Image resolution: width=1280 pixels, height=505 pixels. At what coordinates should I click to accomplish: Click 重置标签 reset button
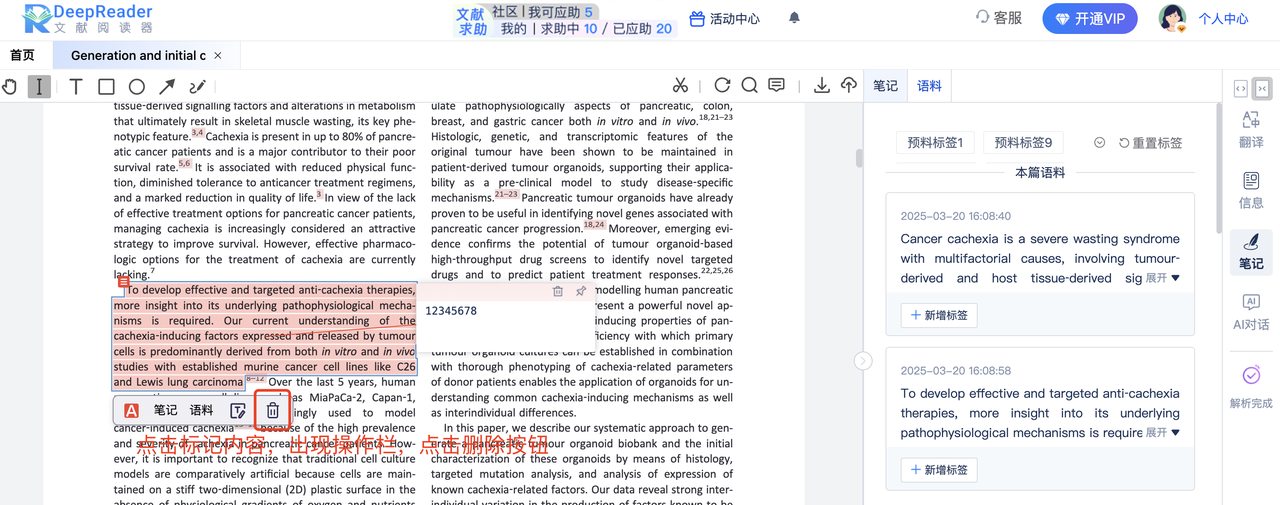coord(1150,143)
